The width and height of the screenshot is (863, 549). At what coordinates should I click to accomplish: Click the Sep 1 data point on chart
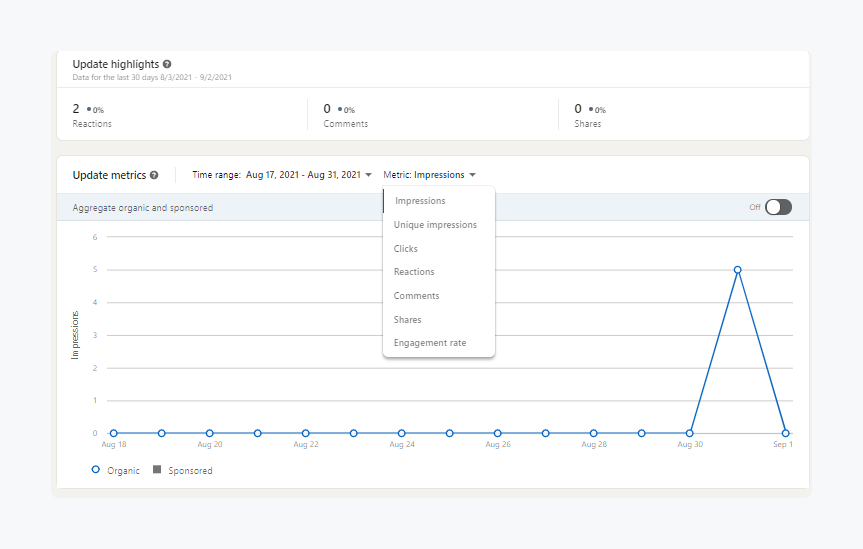(786, 433)
